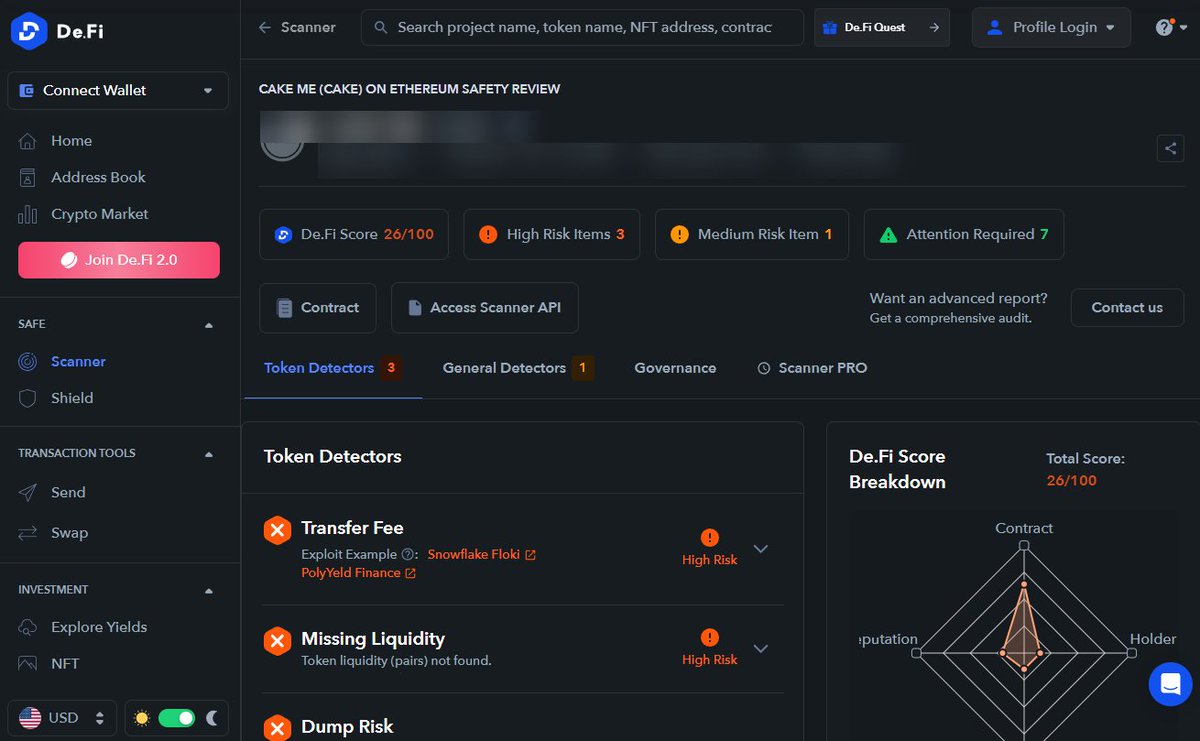This screenshot has width=1200, height=741.
Task: Click the moon dark-mode icon
Action: coord(211,718)
